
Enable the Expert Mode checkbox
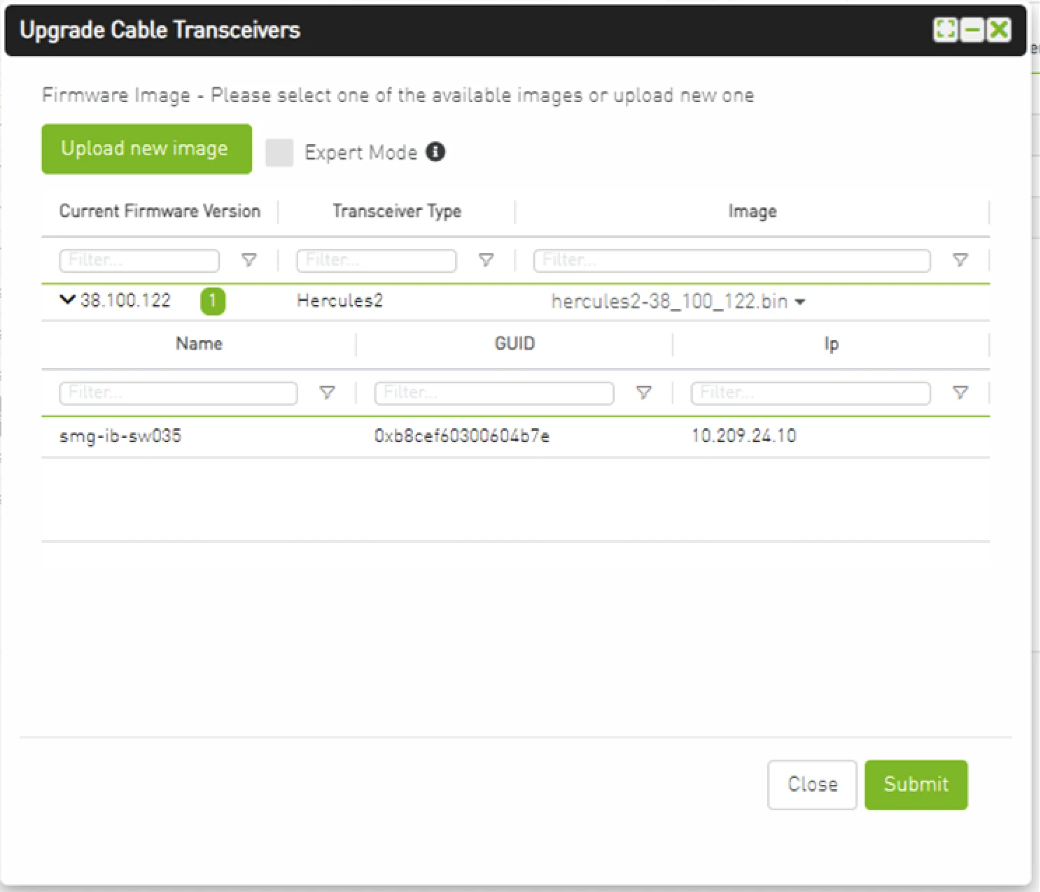pos(279,153)
